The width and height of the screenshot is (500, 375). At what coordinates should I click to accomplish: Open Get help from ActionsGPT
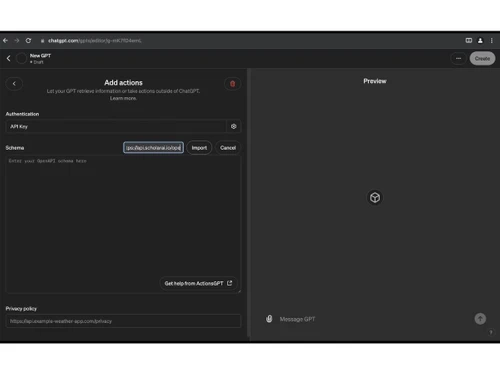click(x=198, y=283)
